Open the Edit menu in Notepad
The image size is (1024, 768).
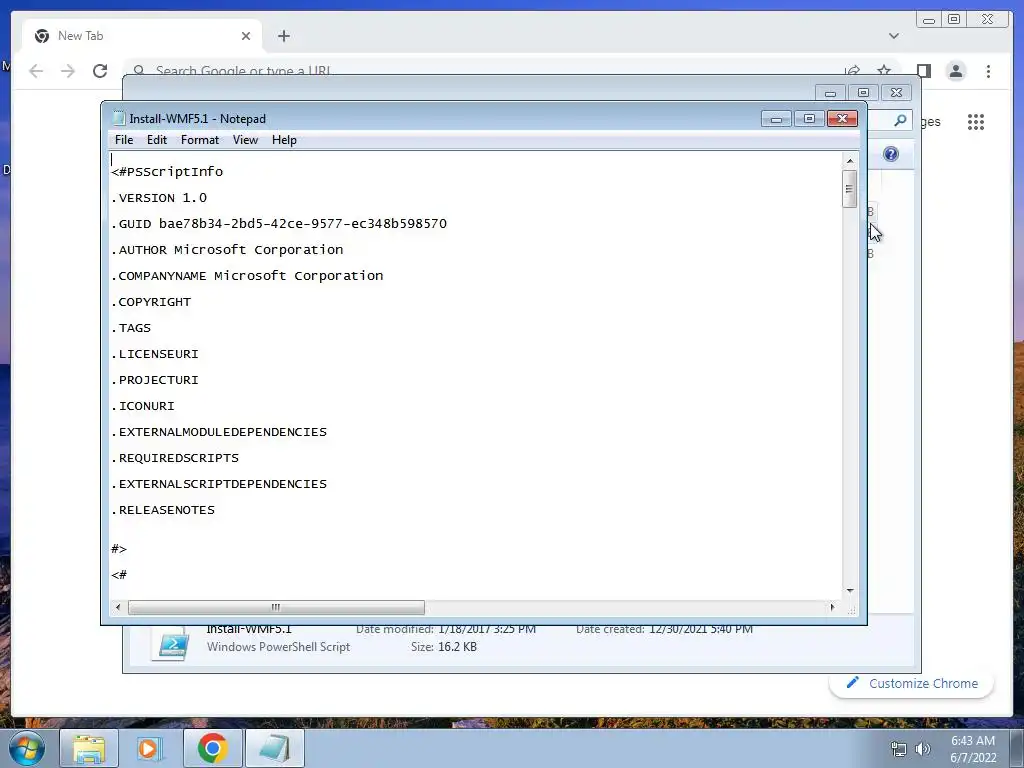coord(157,140)
